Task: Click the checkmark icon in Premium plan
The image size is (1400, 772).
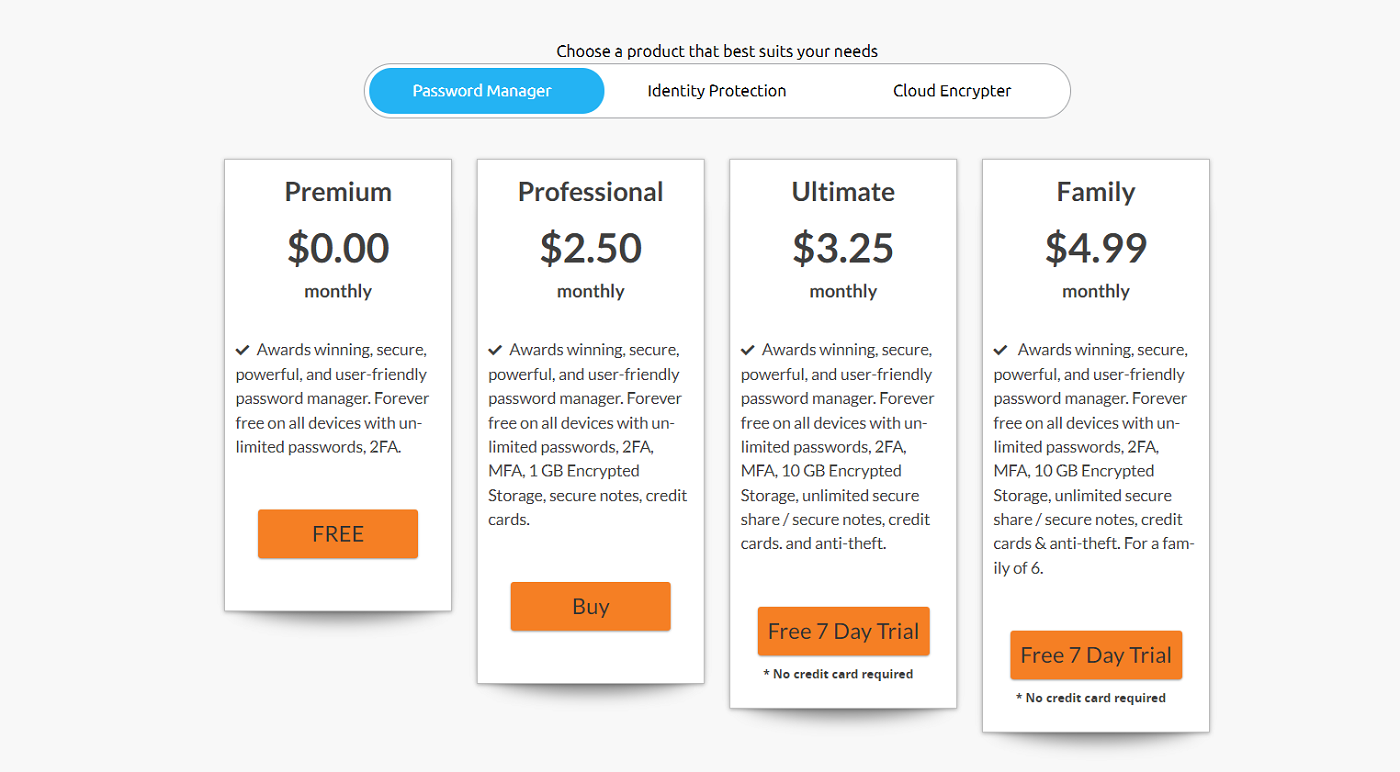Action: pyautogui.click(x=243, y=350)
